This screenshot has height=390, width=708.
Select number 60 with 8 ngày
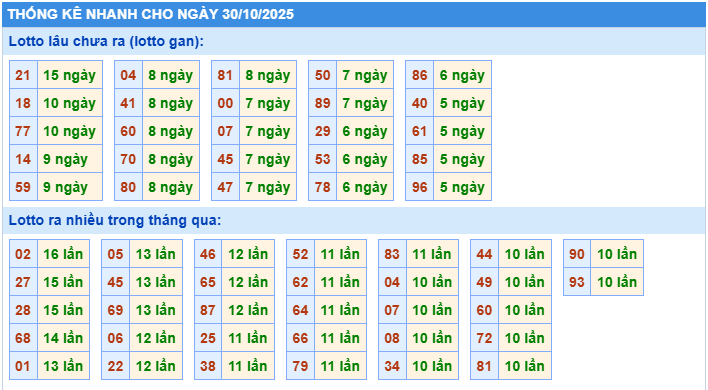(x=128, y=131)
